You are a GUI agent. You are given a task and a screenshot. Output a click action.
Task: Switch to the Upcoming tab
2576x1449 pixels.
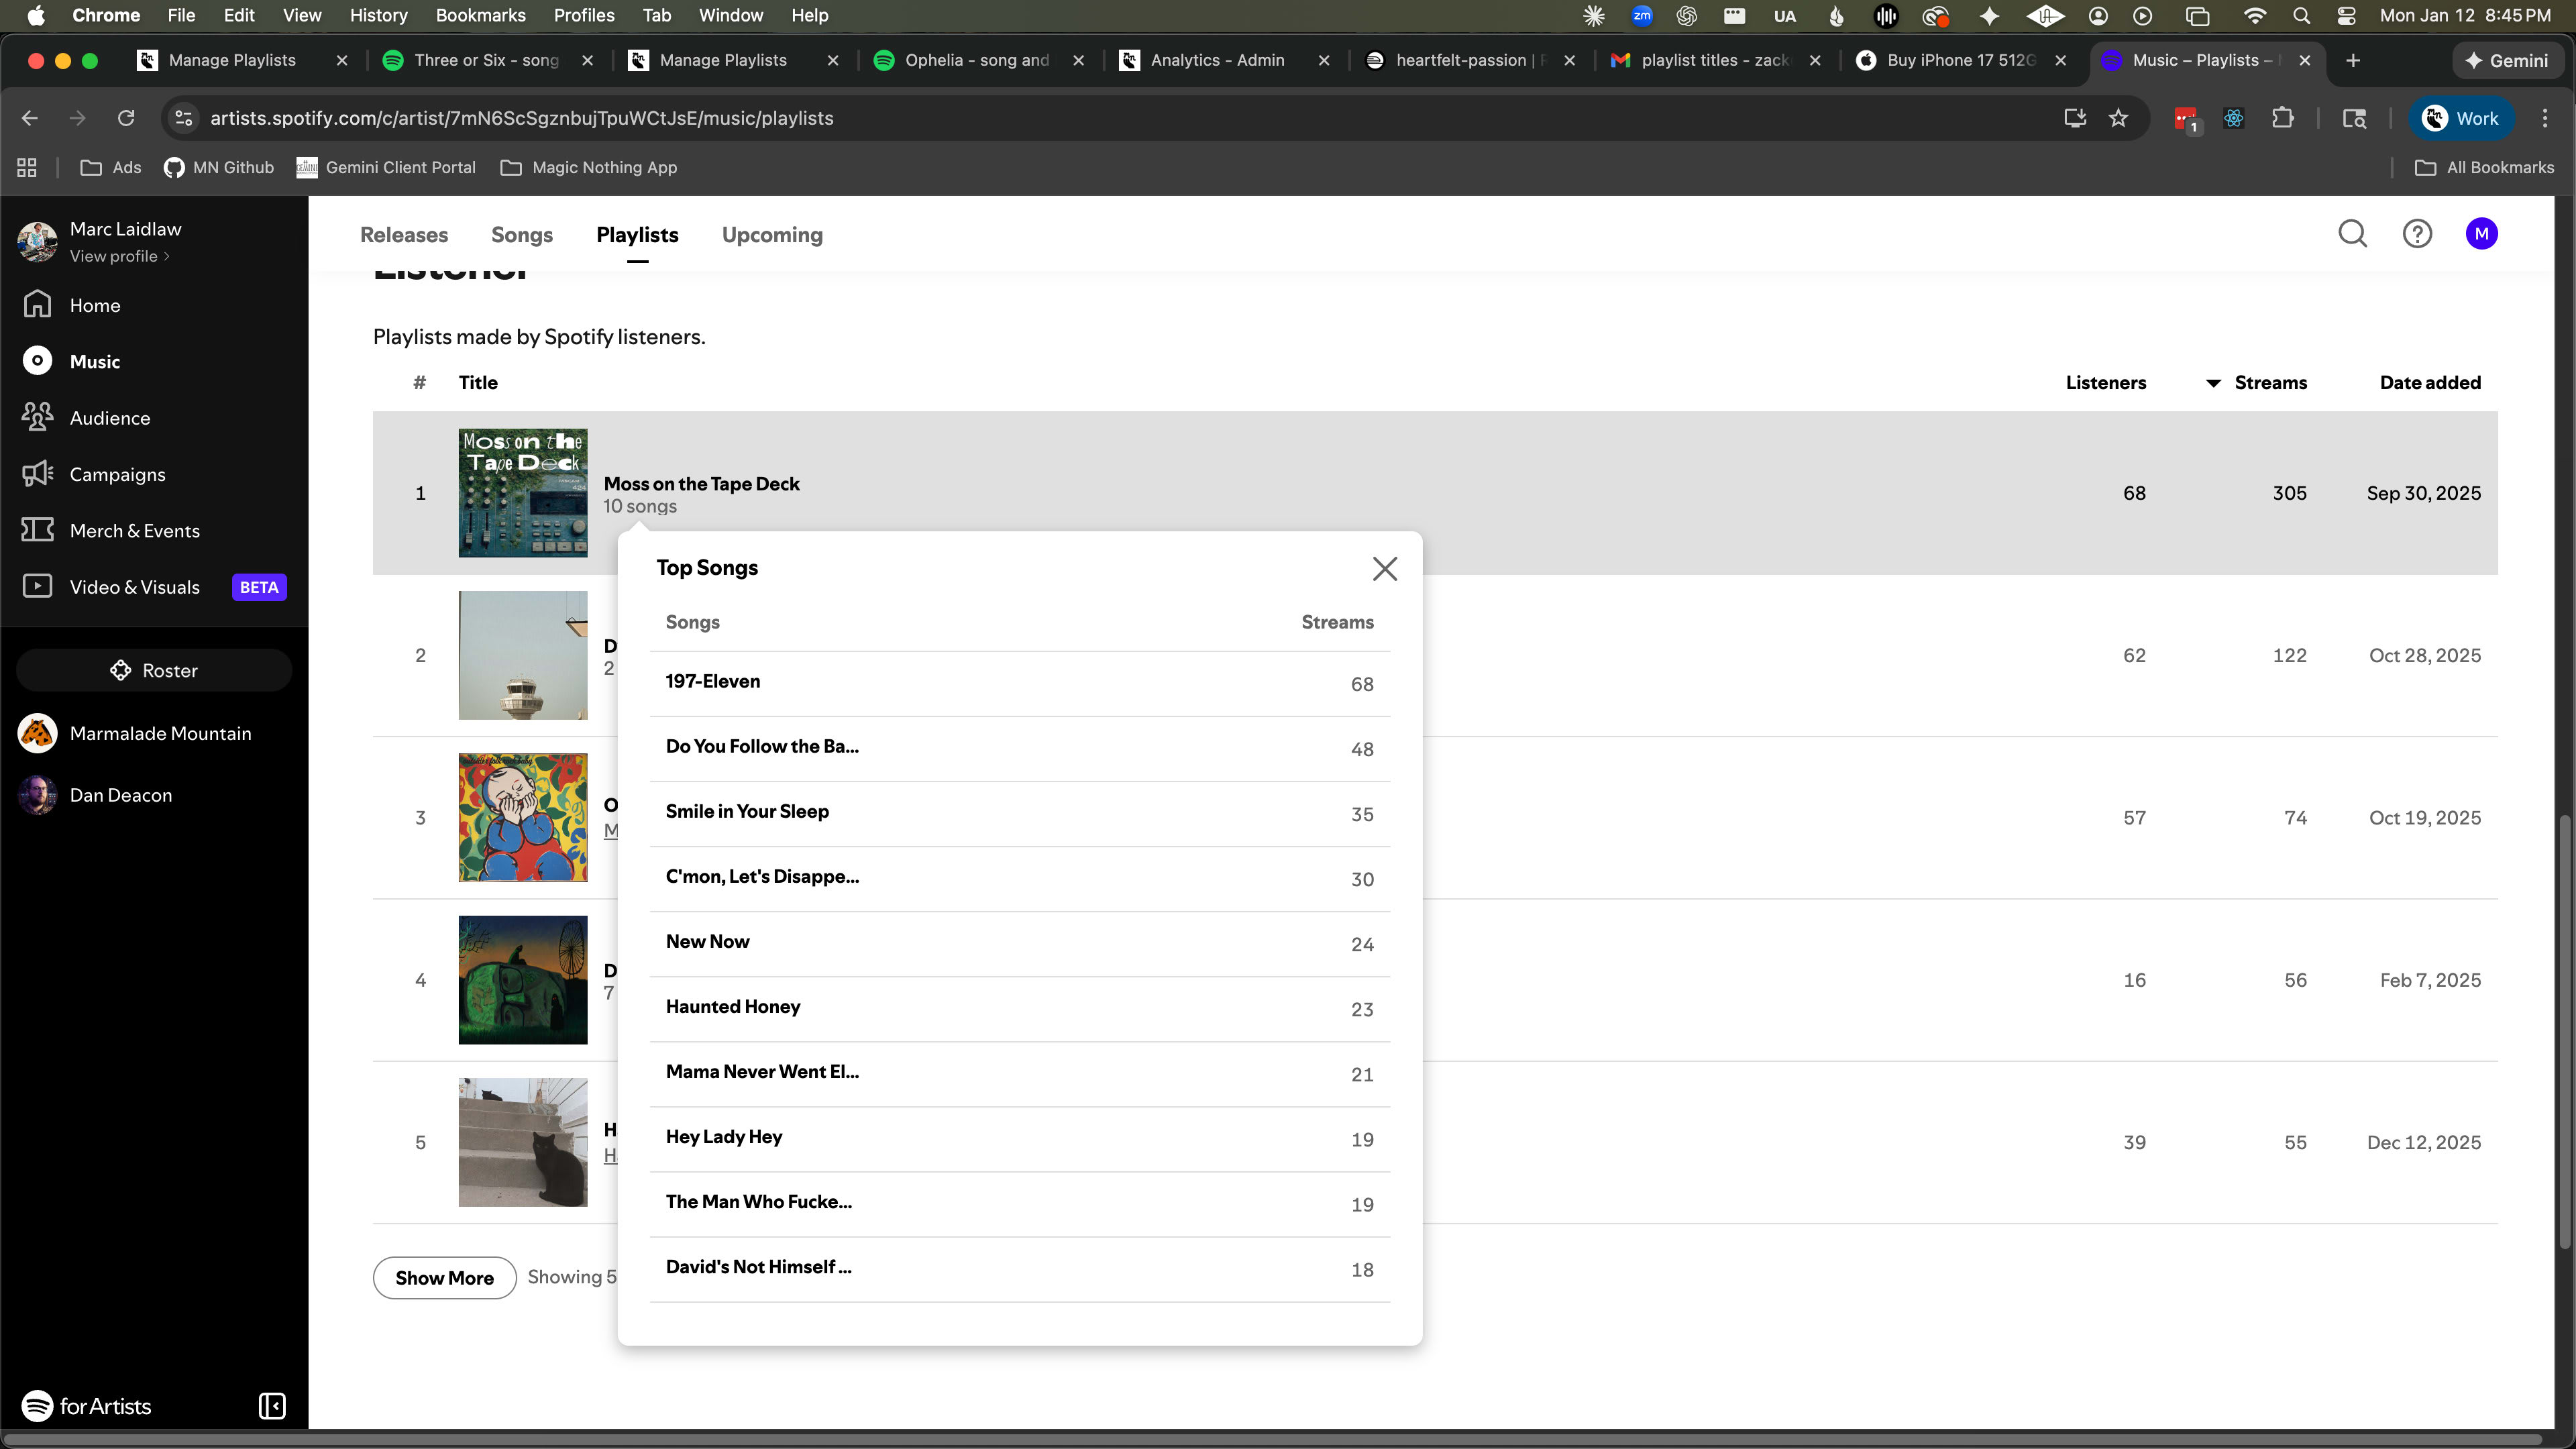771,235
